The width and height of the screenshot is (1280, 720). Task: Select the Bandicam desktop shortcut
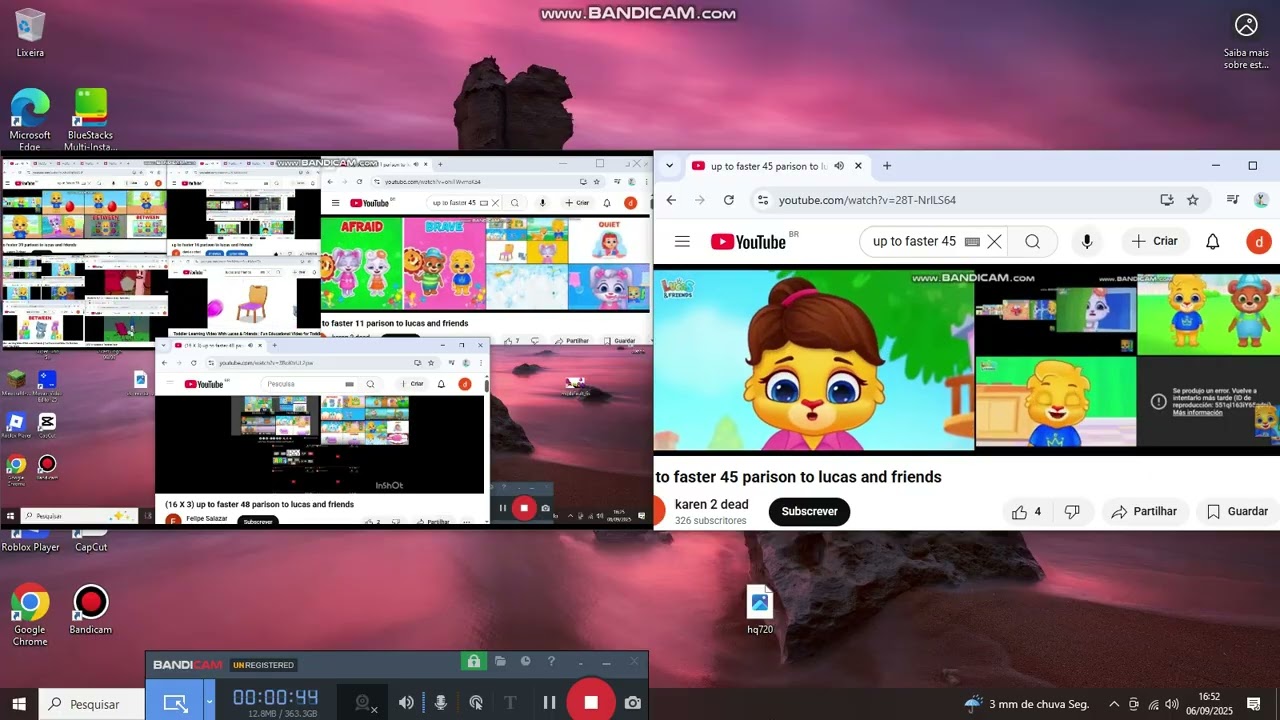pos(91,610)
